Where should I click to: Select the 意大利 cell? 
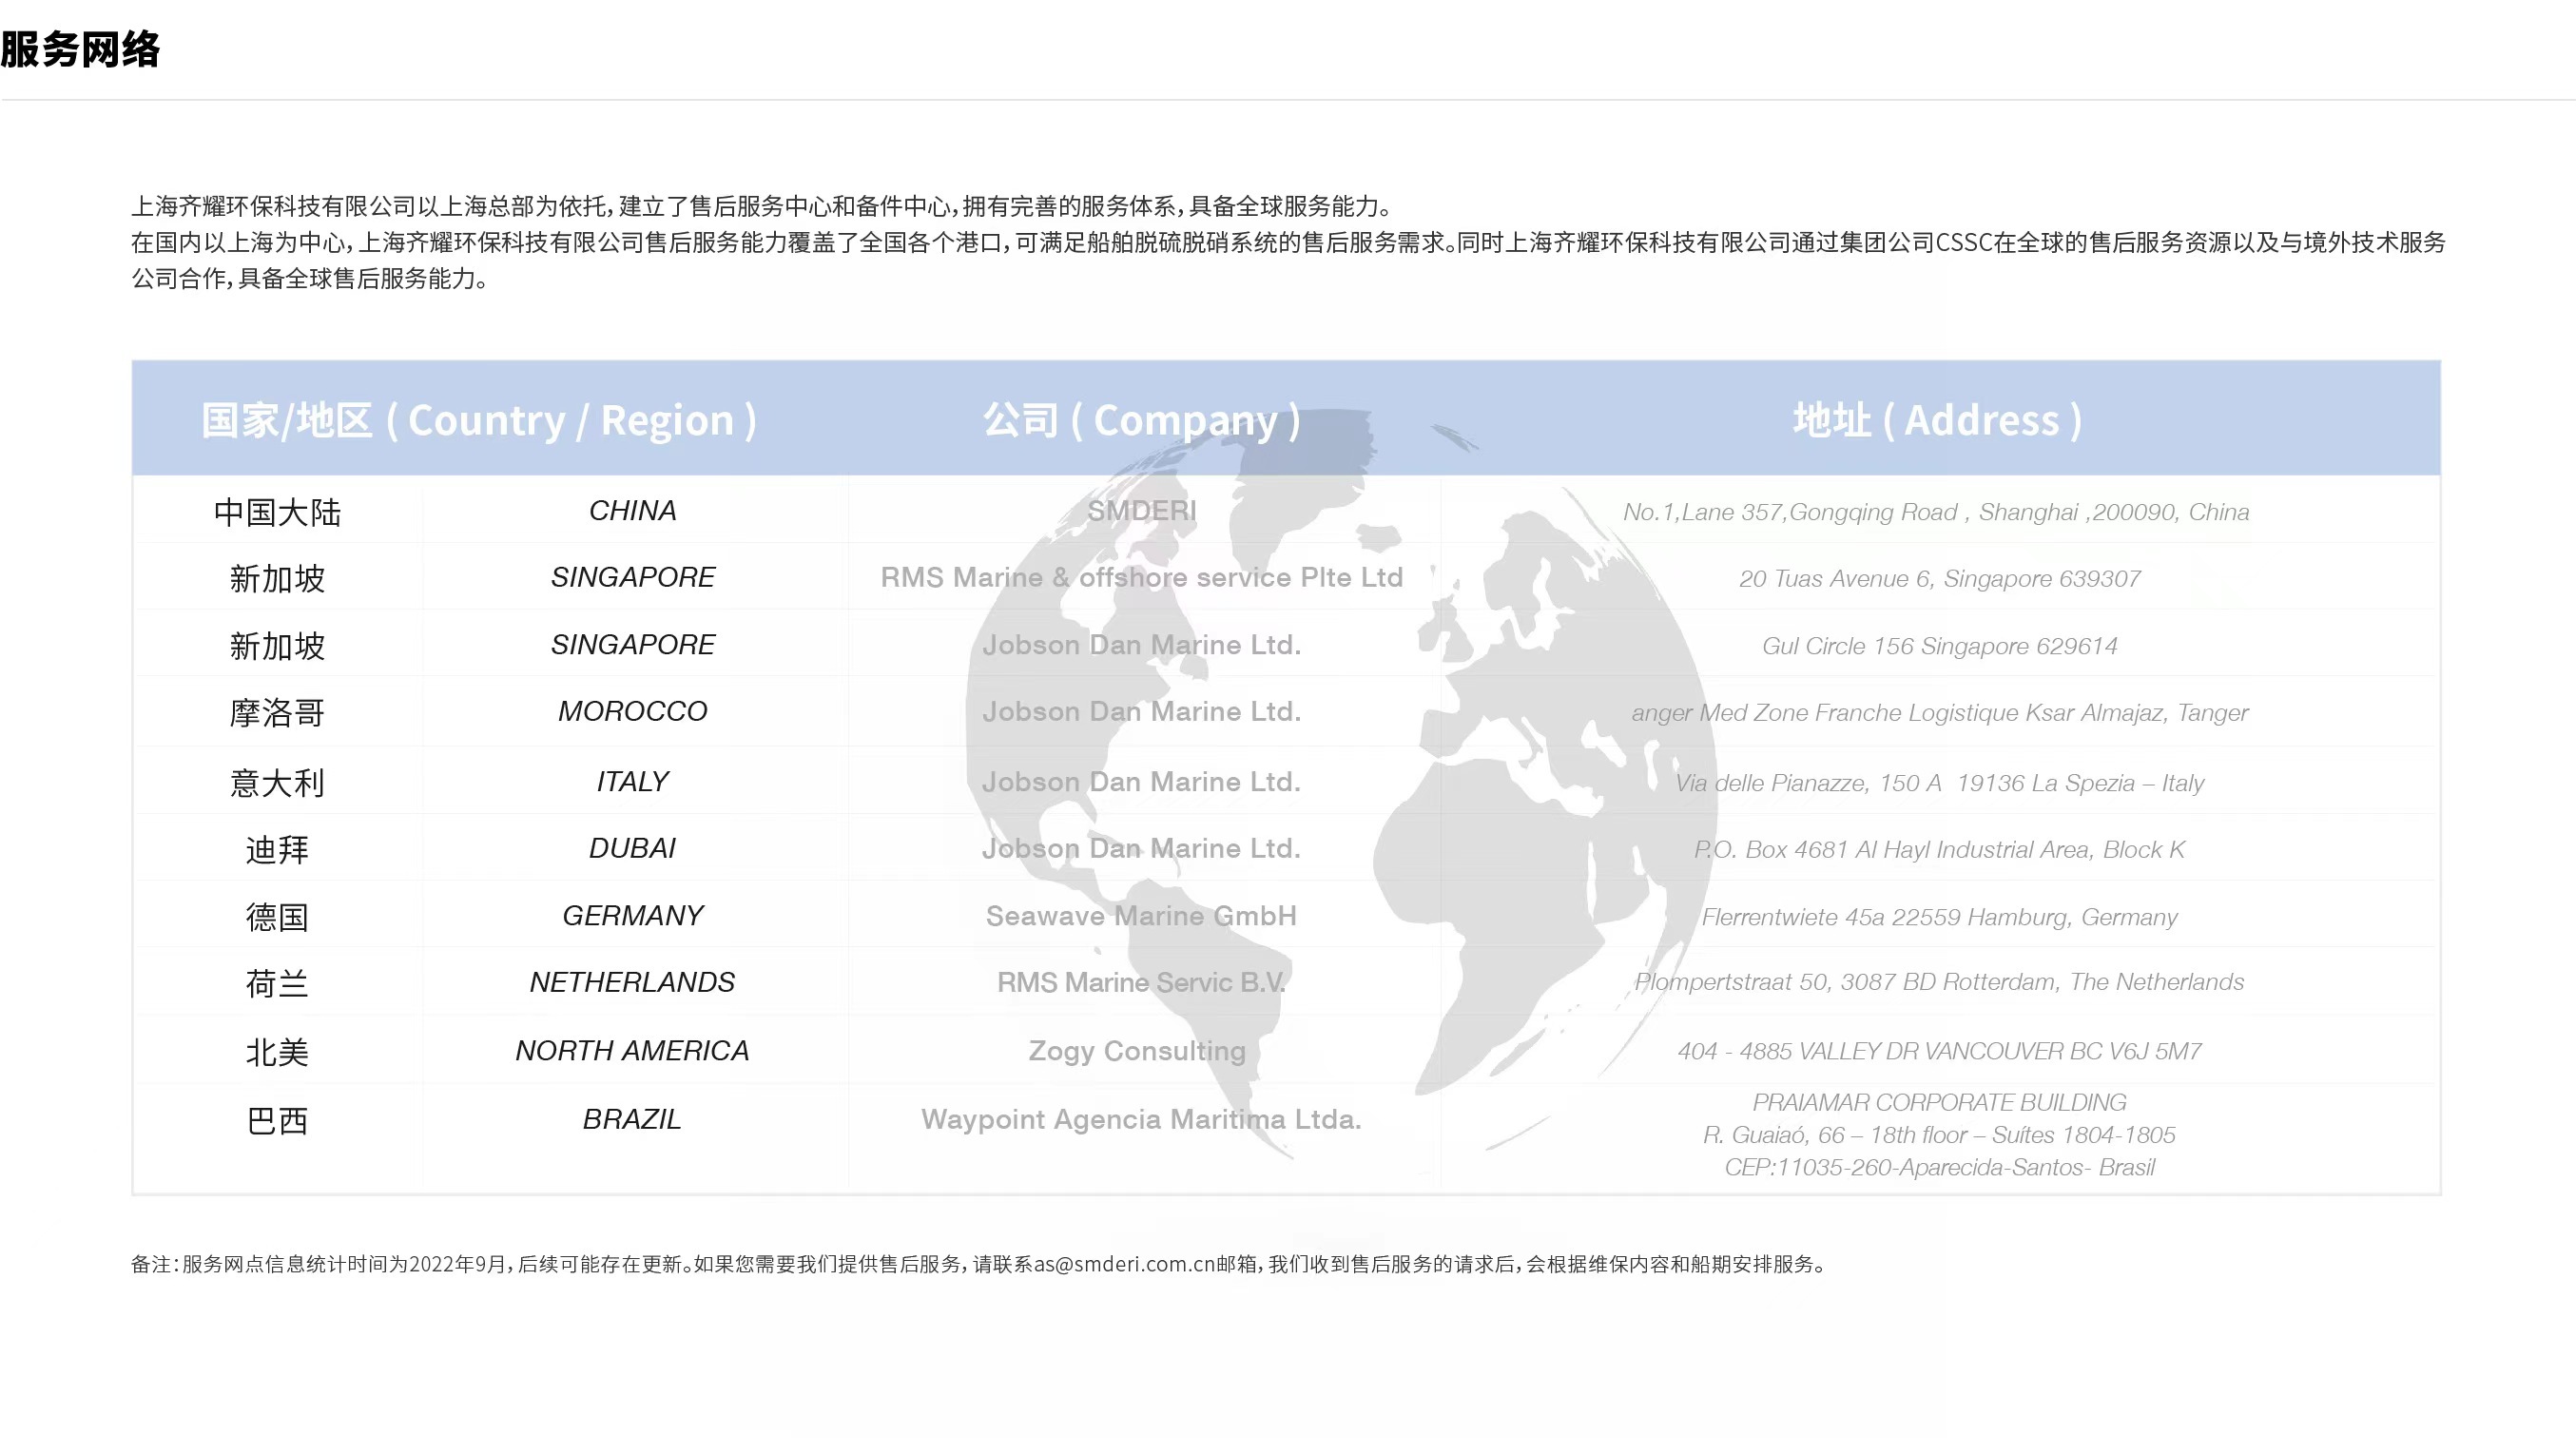point(277,782)
